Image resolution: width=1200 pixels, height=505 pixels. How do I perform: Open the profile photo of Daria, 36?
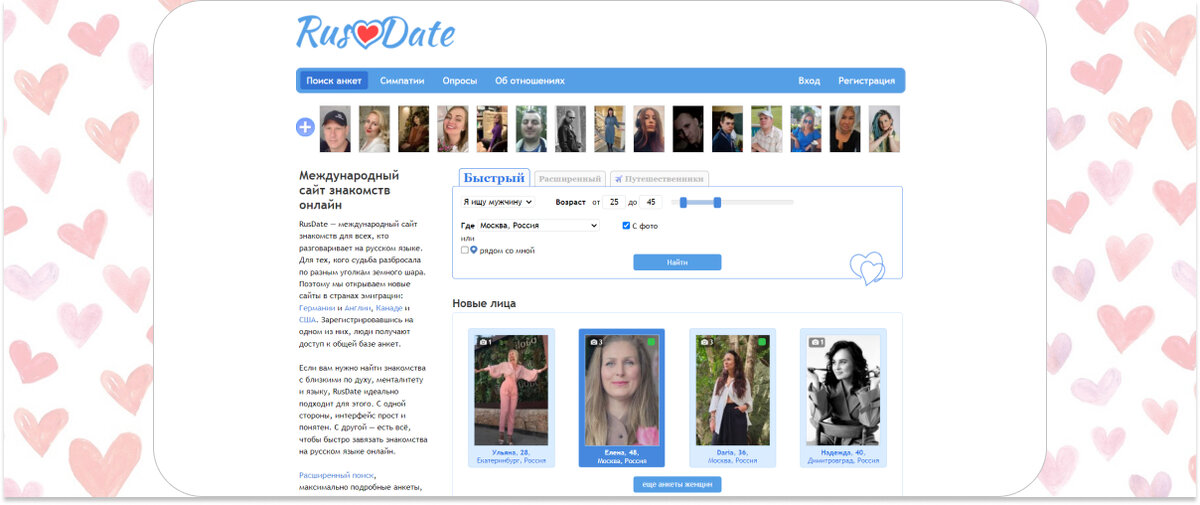[x=731, y=390]
